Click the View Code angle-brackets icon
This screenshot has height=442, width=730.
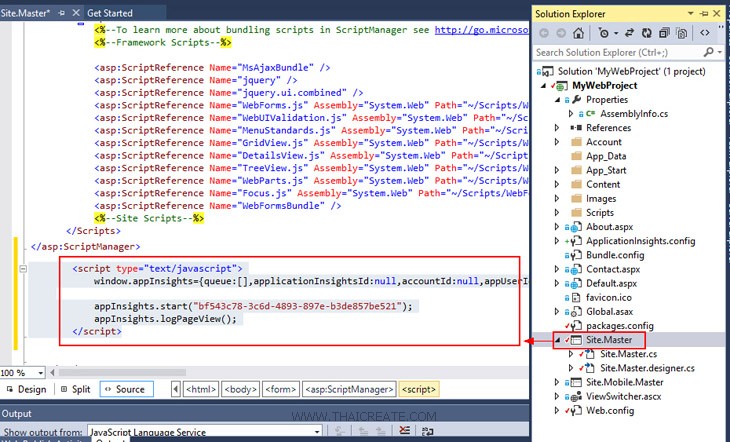pyautogui.click(x=705, y=33)
